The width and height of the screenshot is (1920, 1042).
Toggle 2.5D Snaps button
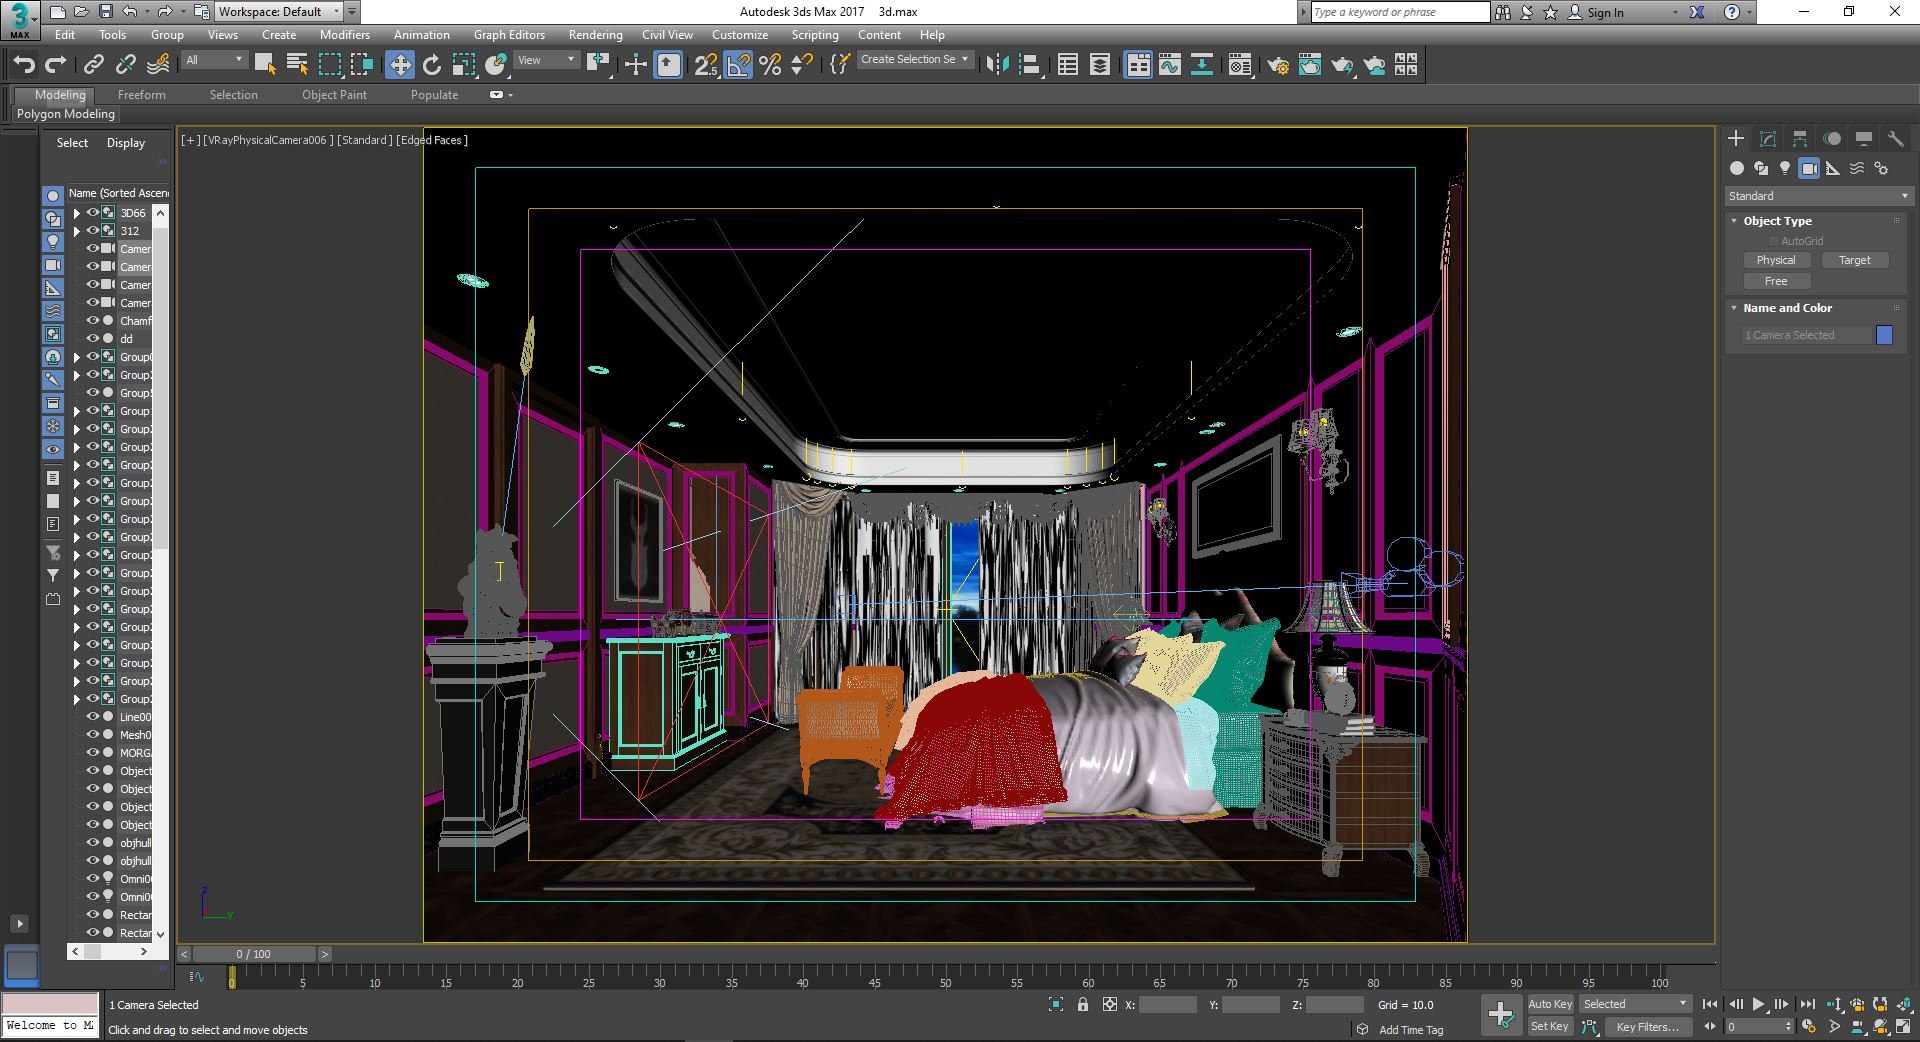pyautogui.click(x=706, y=65)
